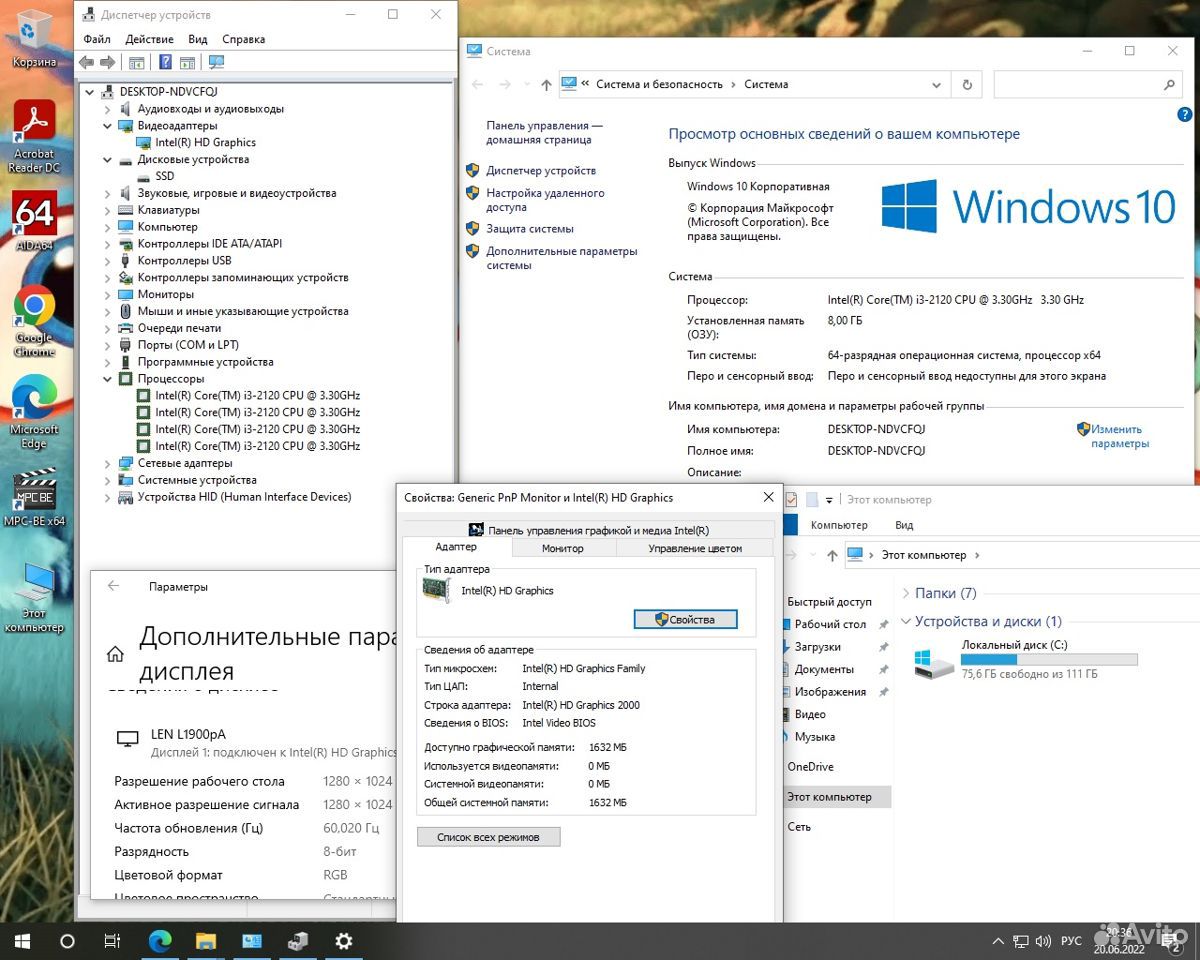Open Microsoft Edge desktop shortcut

click(x=34, y=412)
